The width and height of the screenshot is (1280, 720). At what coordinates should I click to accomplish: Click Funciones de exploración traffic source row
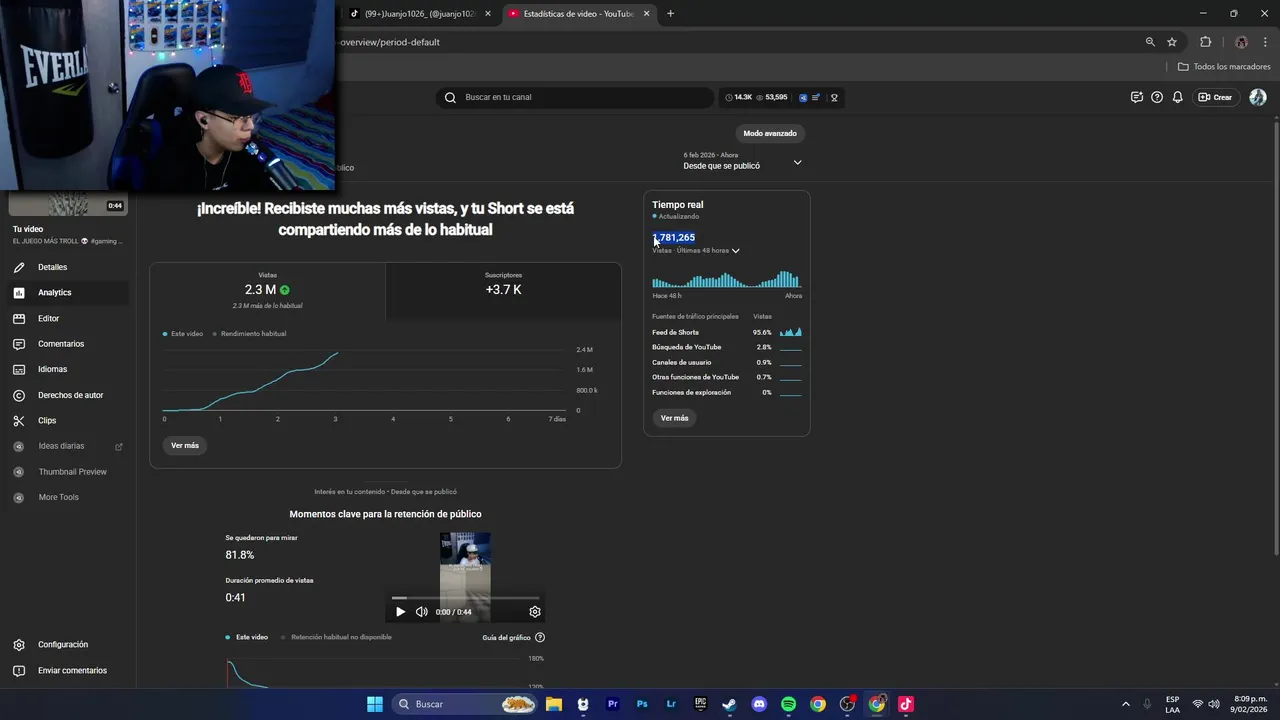point(727,392)
